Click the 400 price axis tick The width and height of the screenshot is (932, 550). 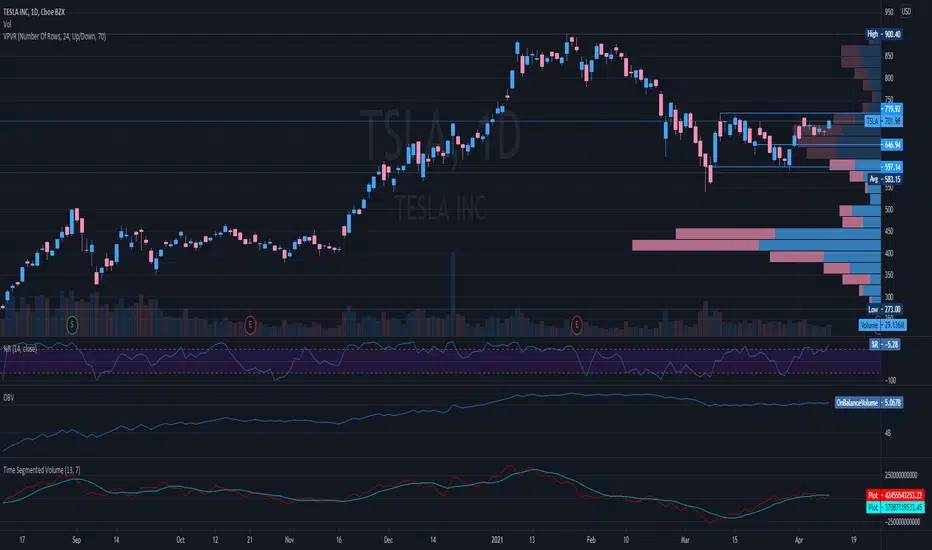click(x=889, y=253)
